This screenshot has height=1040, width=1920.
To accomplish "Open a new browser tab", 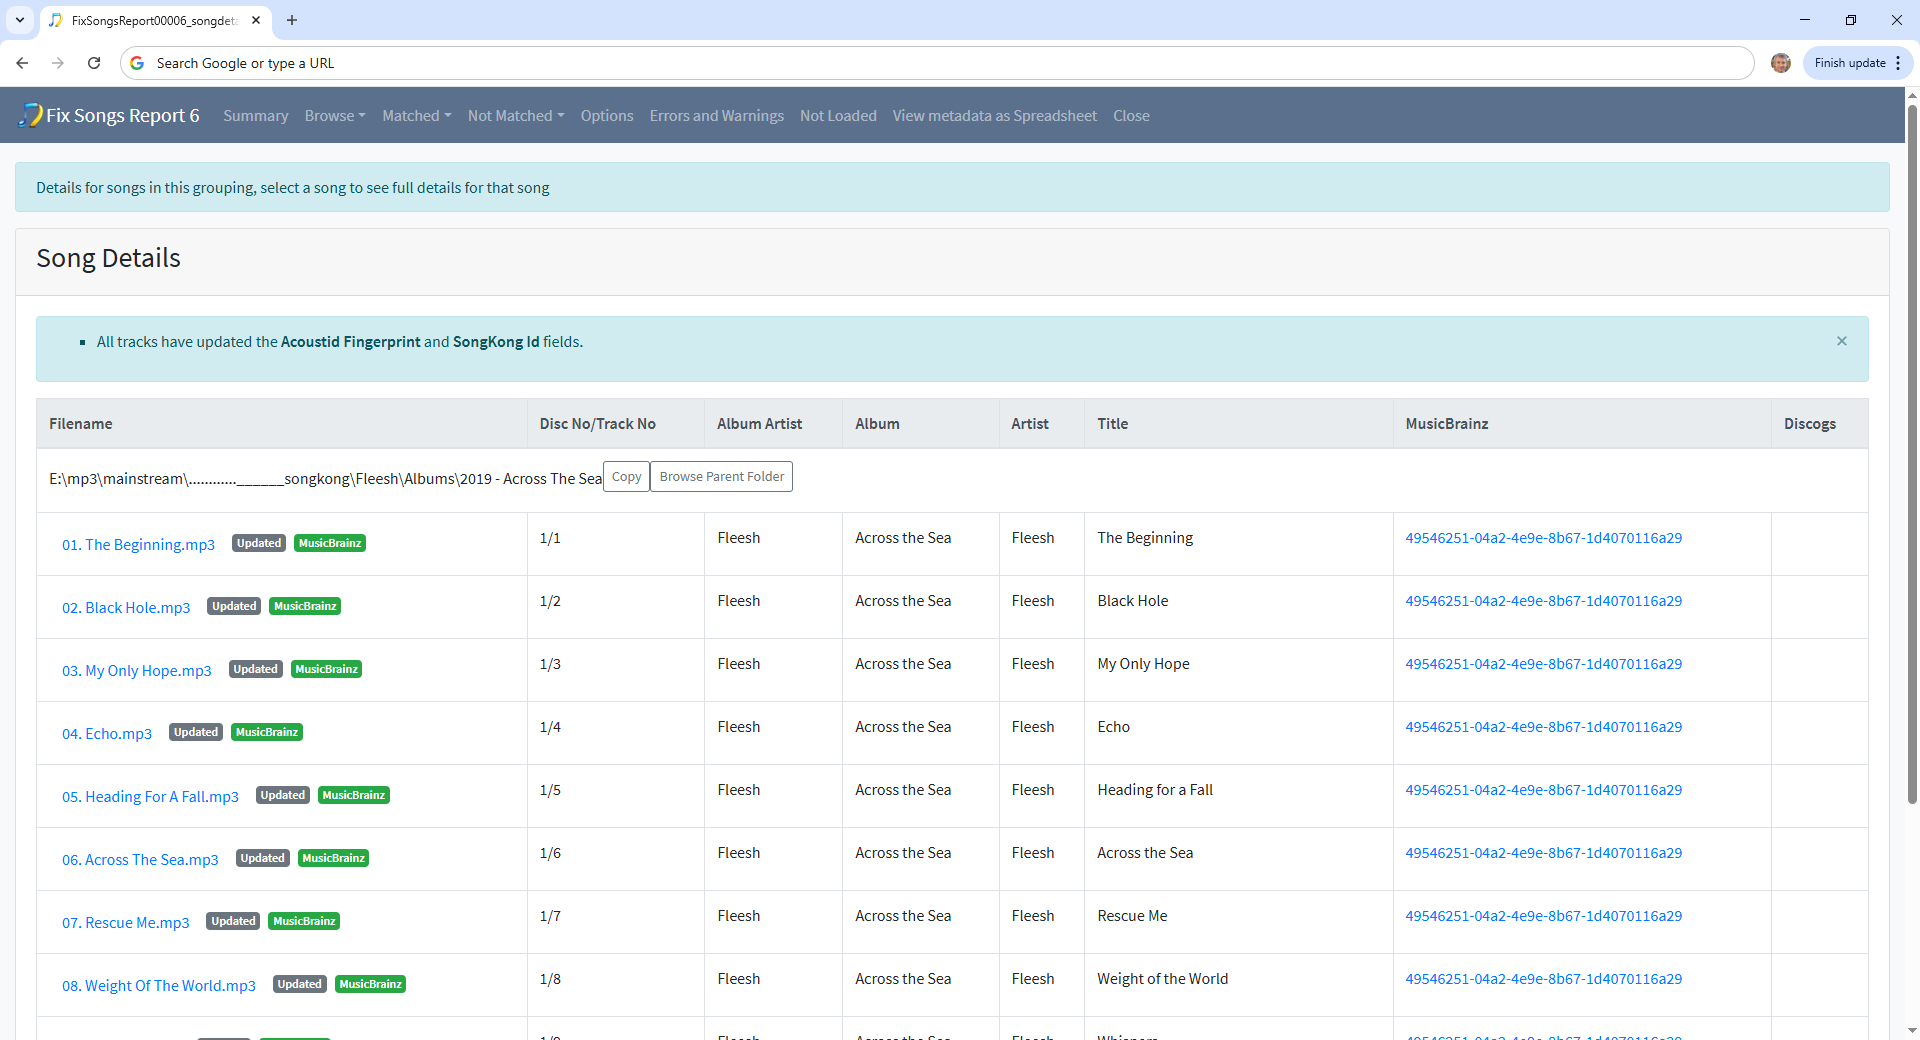I will [x=292, y=20].
